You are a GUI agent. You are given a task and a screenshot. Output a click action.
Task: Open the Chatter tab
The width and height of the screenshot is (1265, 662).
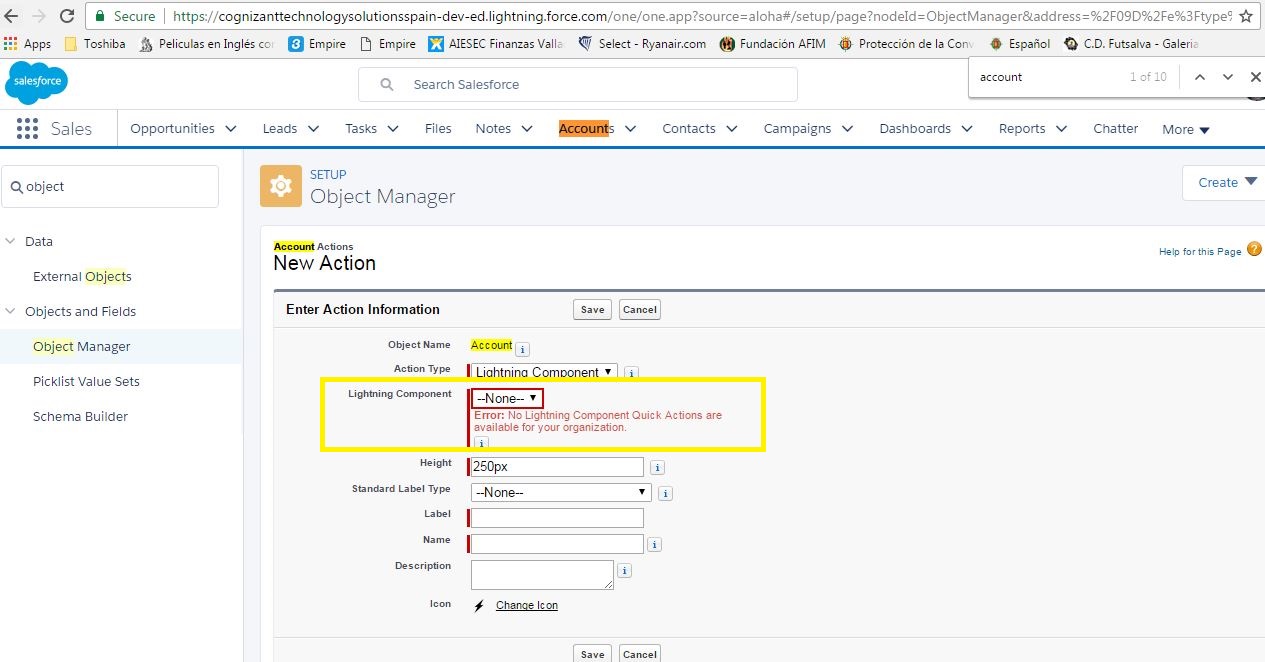(1116, 129)
